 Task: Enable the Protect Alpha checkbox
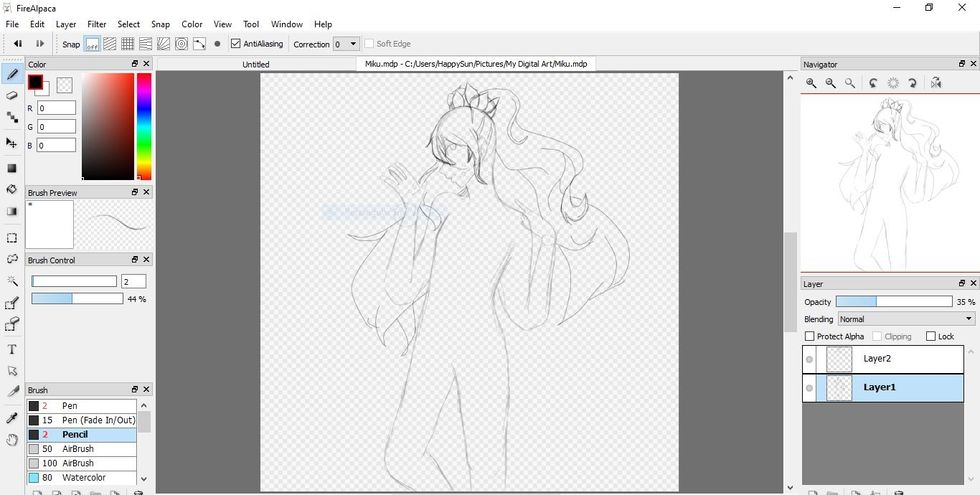click(810, 336)
